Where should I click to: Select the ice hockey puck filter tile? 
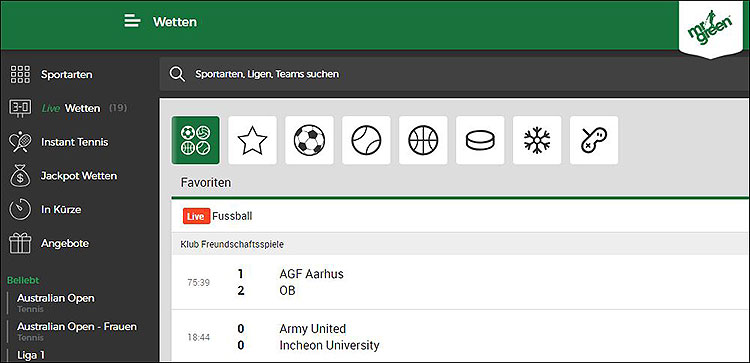(x=480, y=140)
